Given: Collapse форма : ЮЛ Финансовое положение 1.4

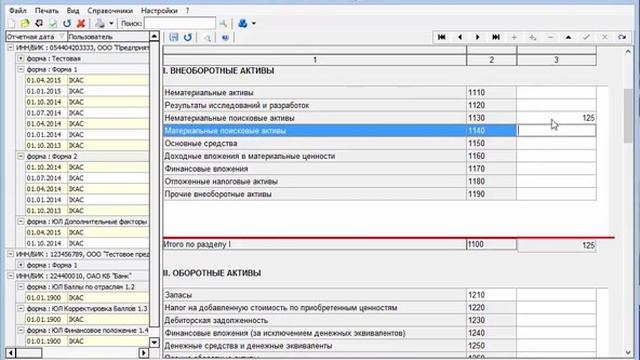Looking at the screenshot, I should [x=20, y=330].
